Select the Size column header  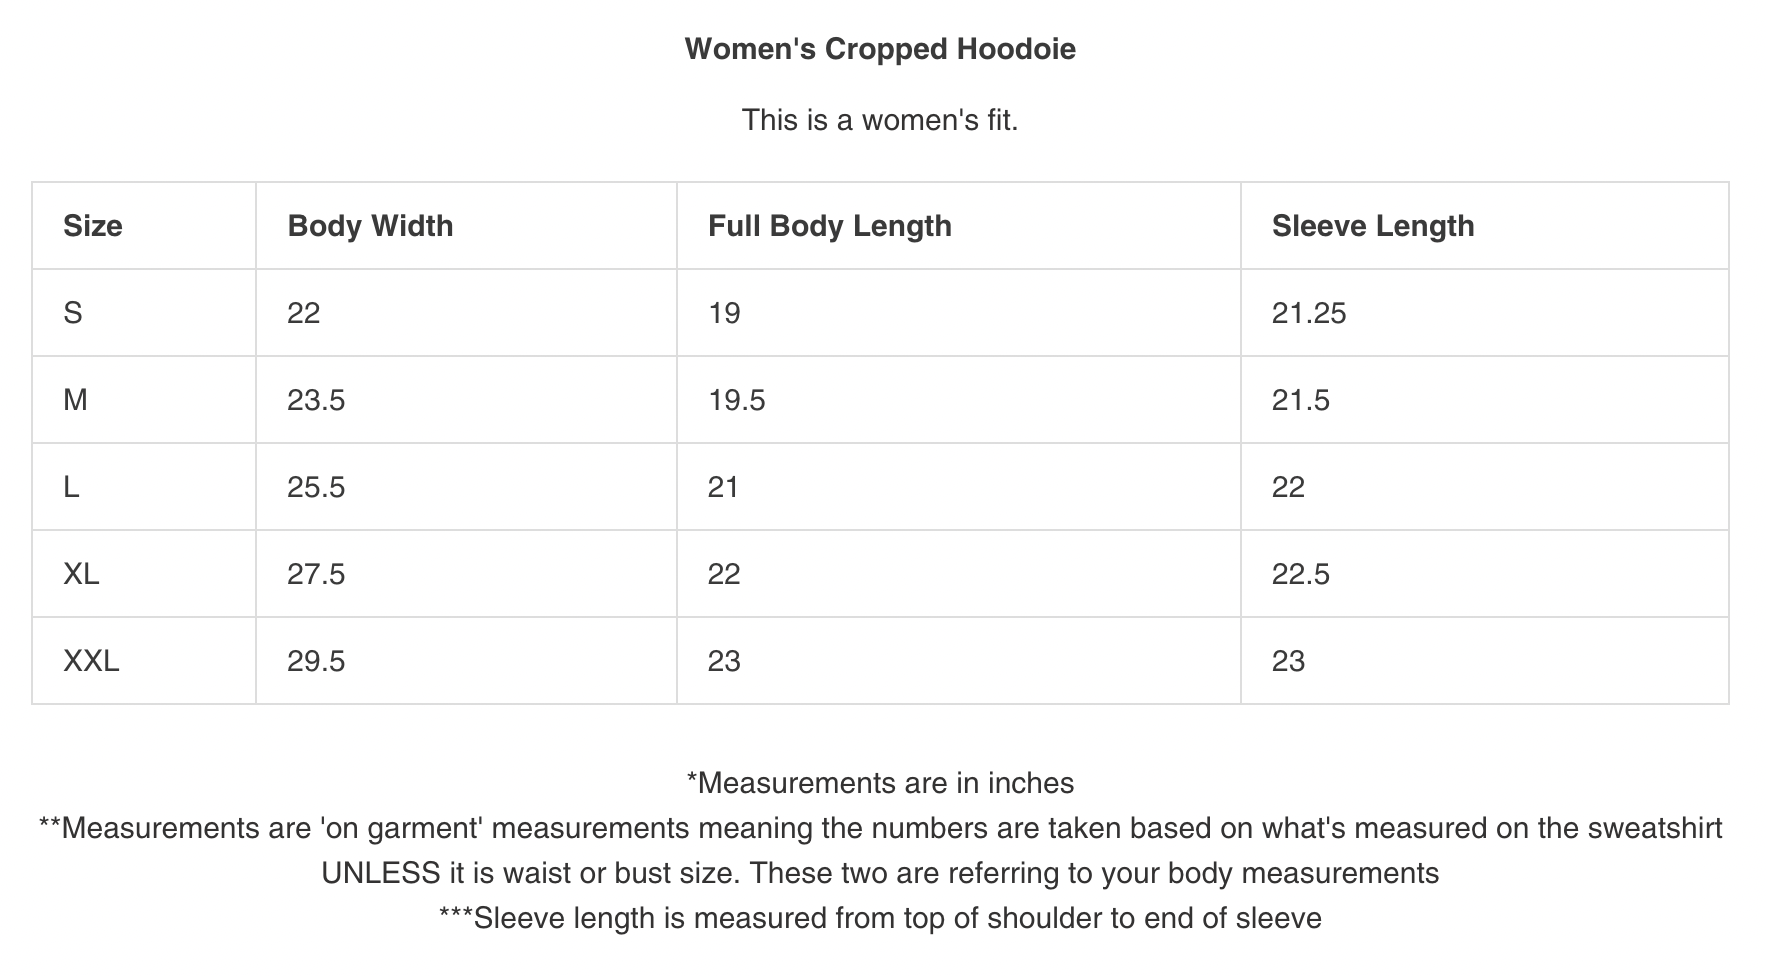pos(93,226)
